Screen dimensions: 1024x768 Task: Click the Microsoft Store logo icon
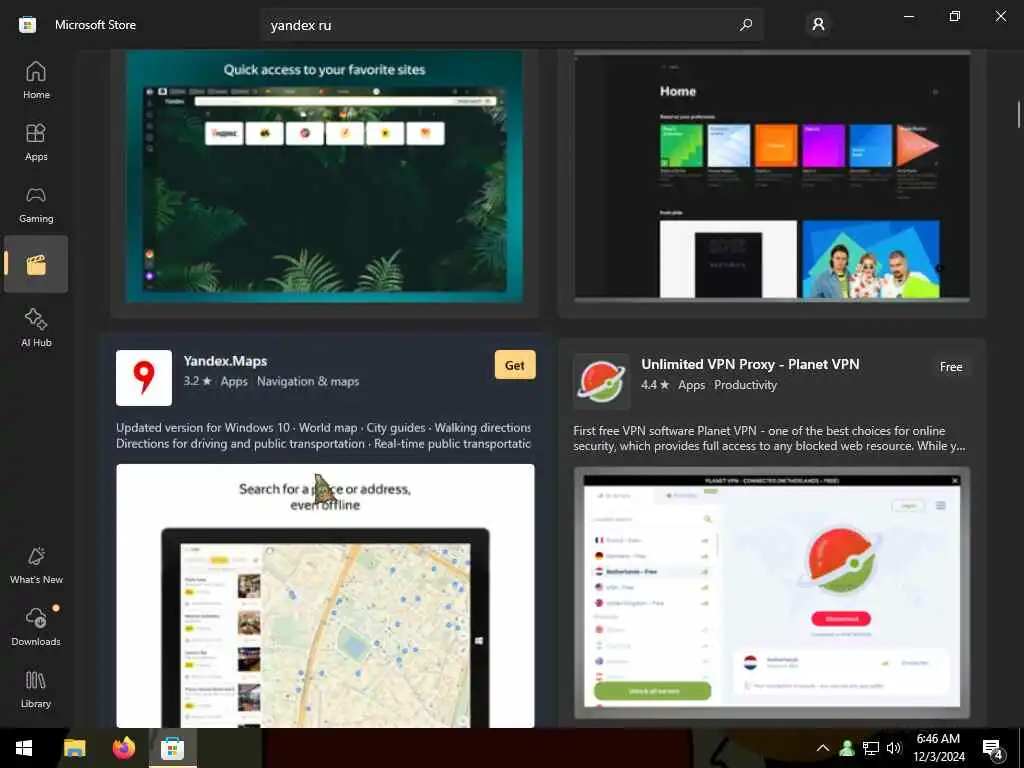(27, 25)
